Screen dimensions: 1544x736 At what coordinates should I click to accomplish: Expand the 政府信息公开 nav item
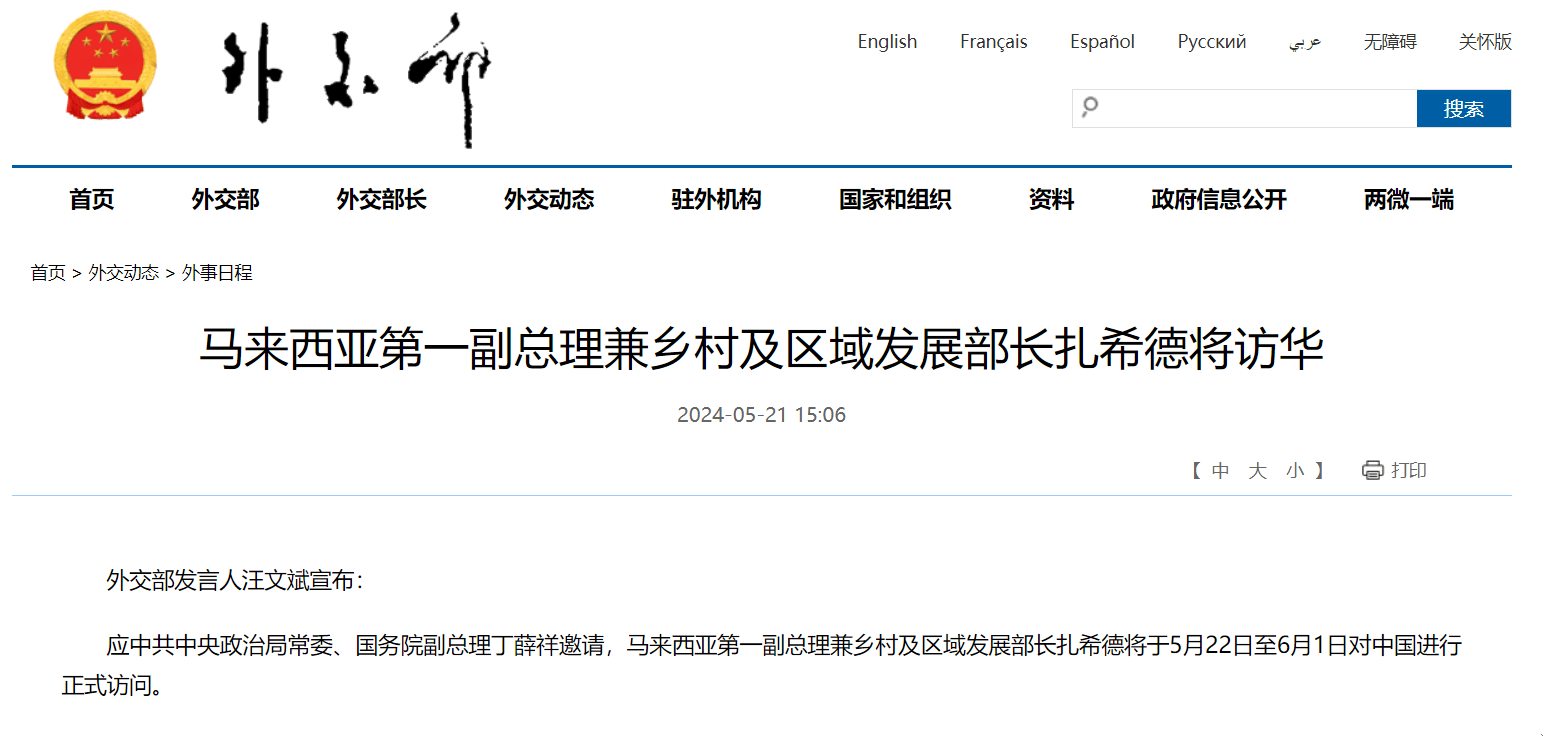tap(1218, 200)
